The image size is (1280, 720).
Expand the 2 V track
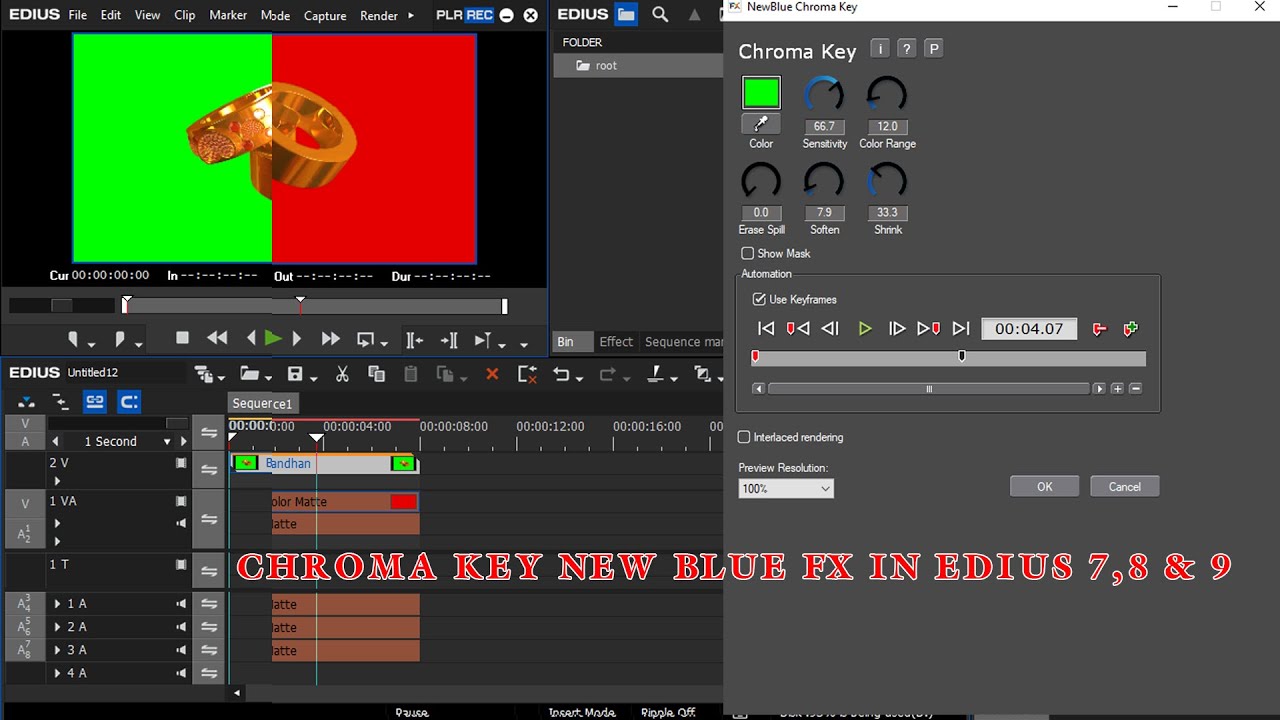coord(57,481)
